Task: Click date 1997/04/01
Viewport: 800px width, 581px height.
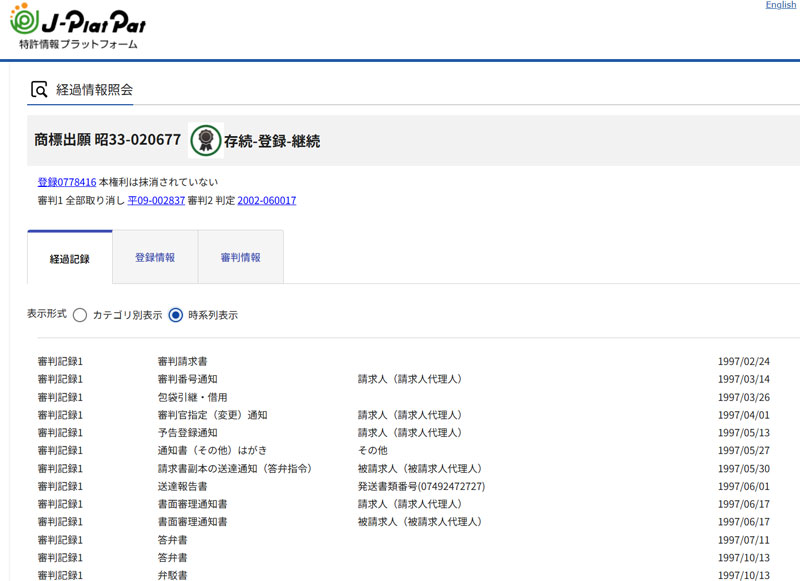Action: pos(743,415)
